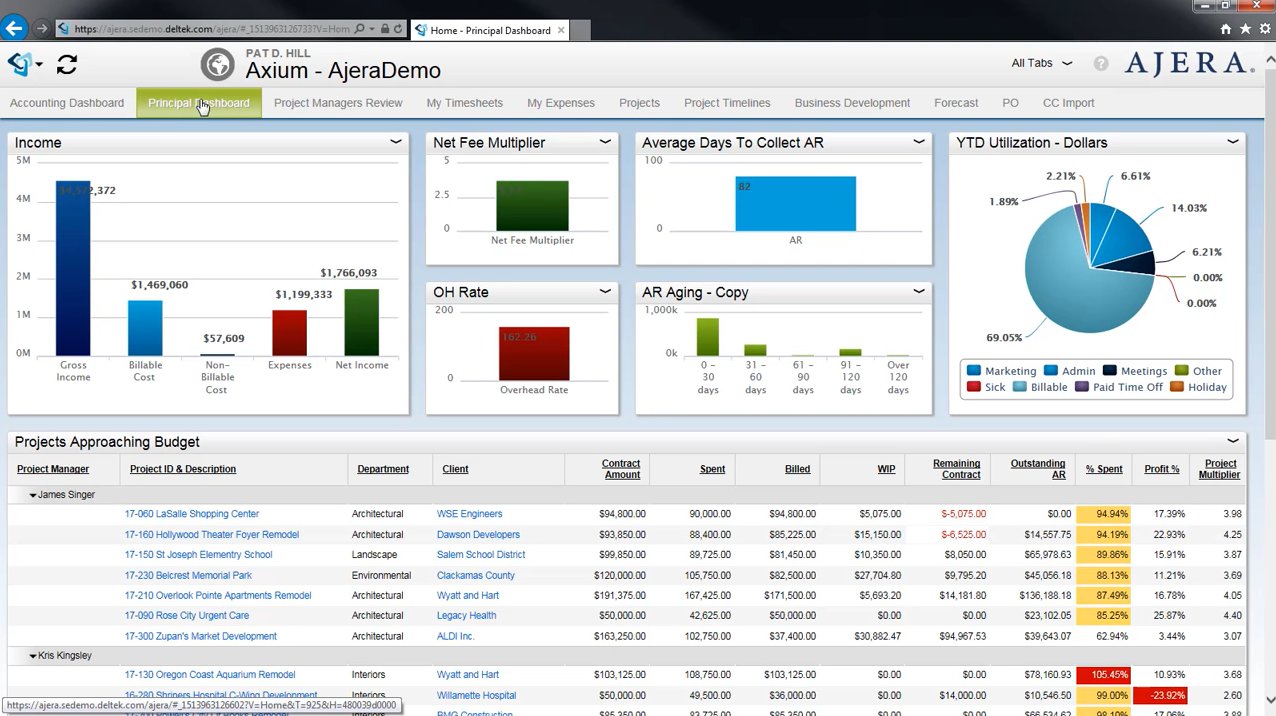
Task: Open project 17-060 LaSalle Shopping Center
Action: [191, 513]
